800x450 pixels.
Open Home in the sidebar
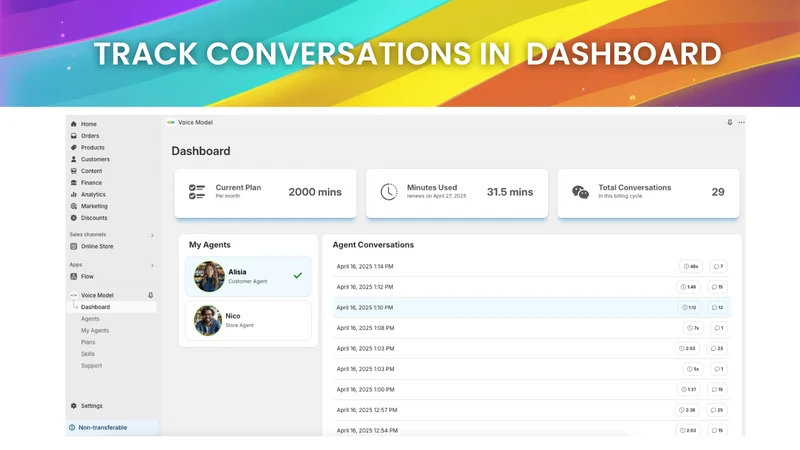coord(88,124)
